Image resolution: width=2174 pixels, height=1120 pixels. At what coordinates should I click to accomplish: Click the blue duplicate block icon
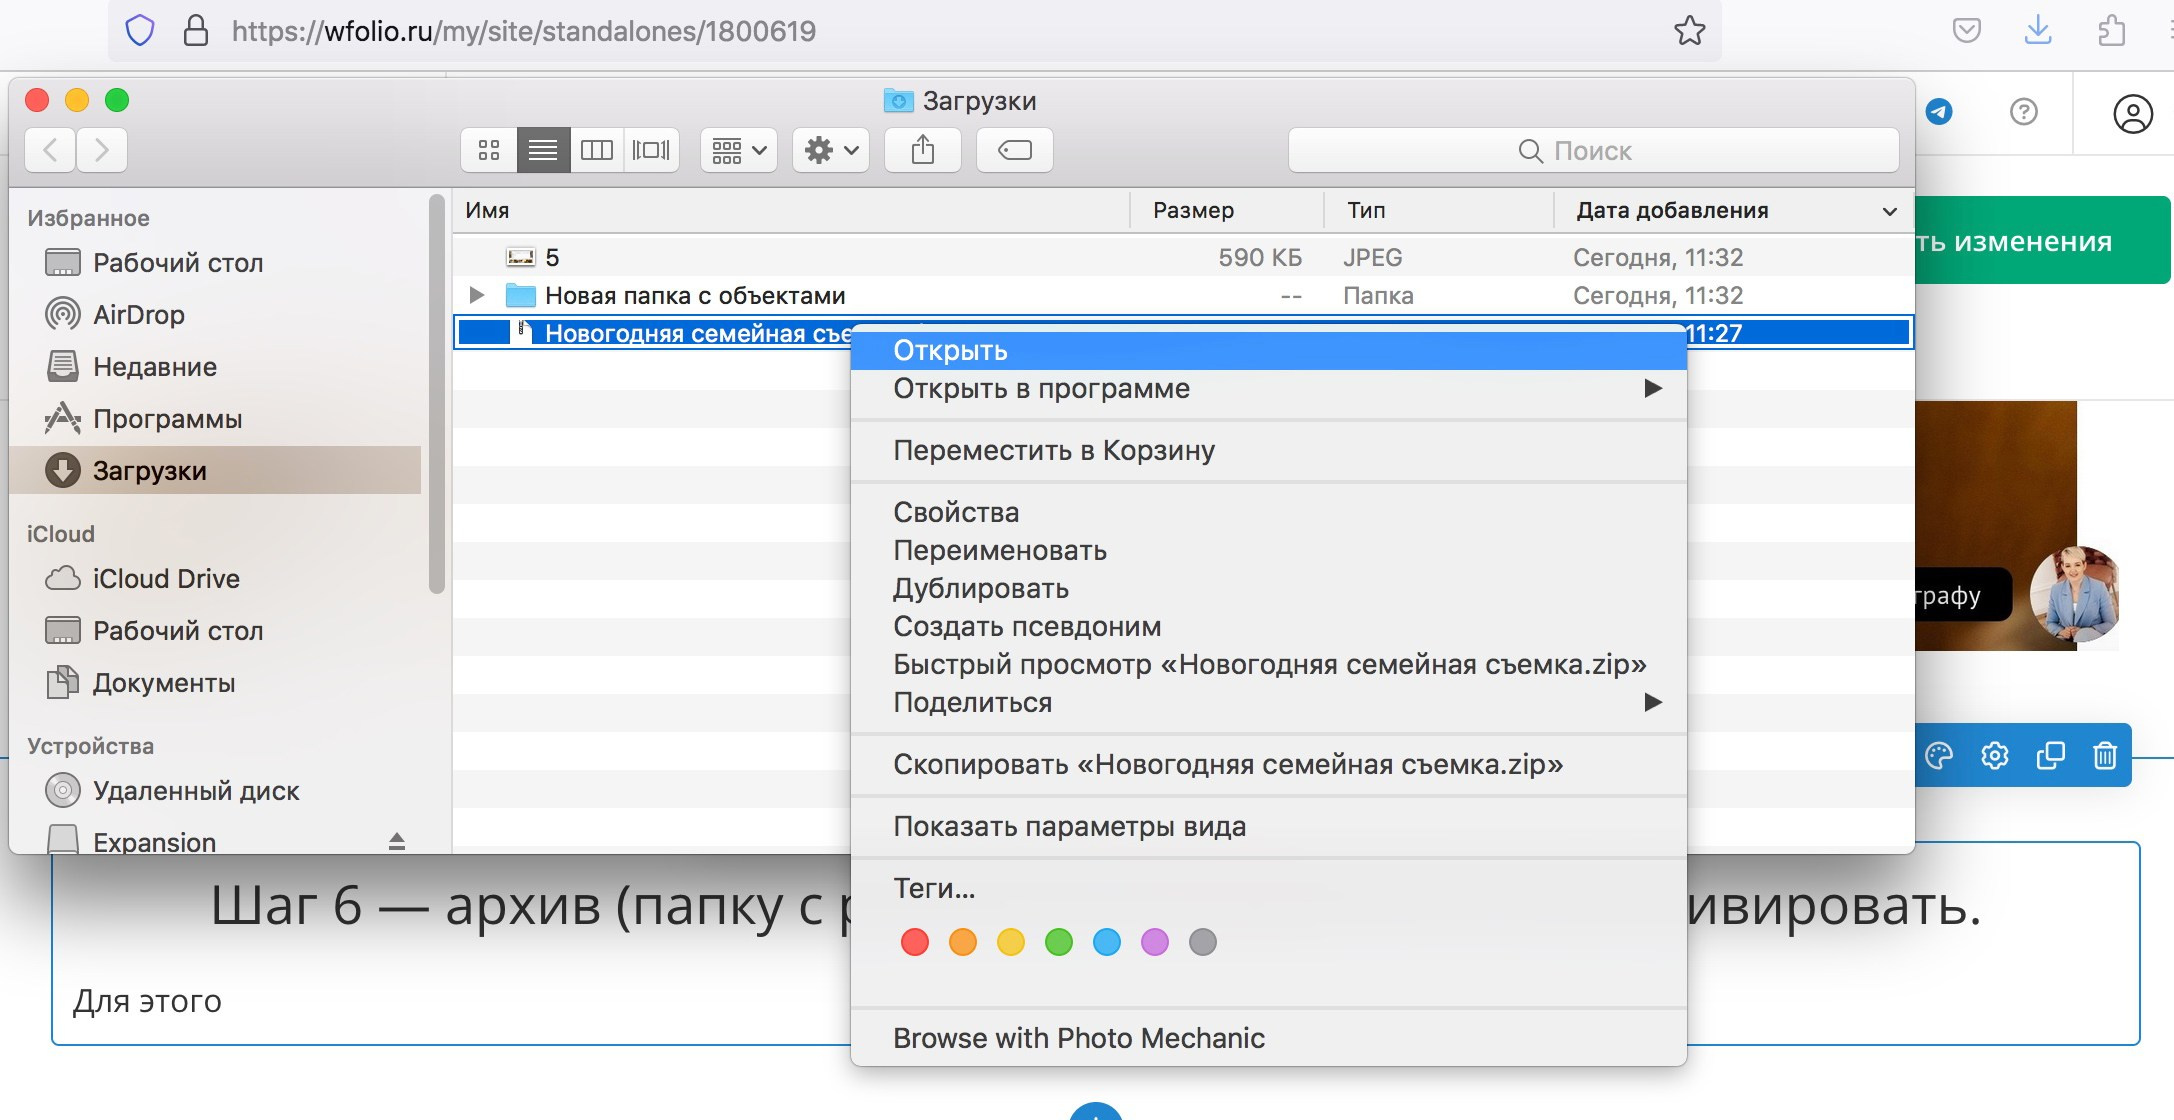[2050, 755]
